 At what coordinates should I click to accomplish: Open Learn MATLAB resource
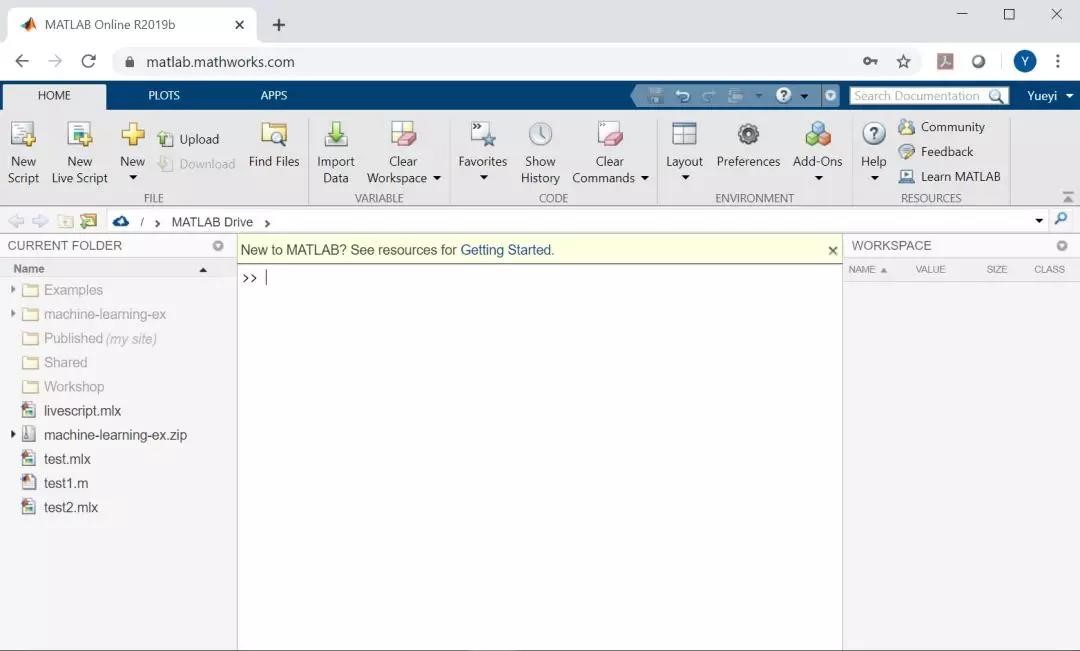coord(949,176)
